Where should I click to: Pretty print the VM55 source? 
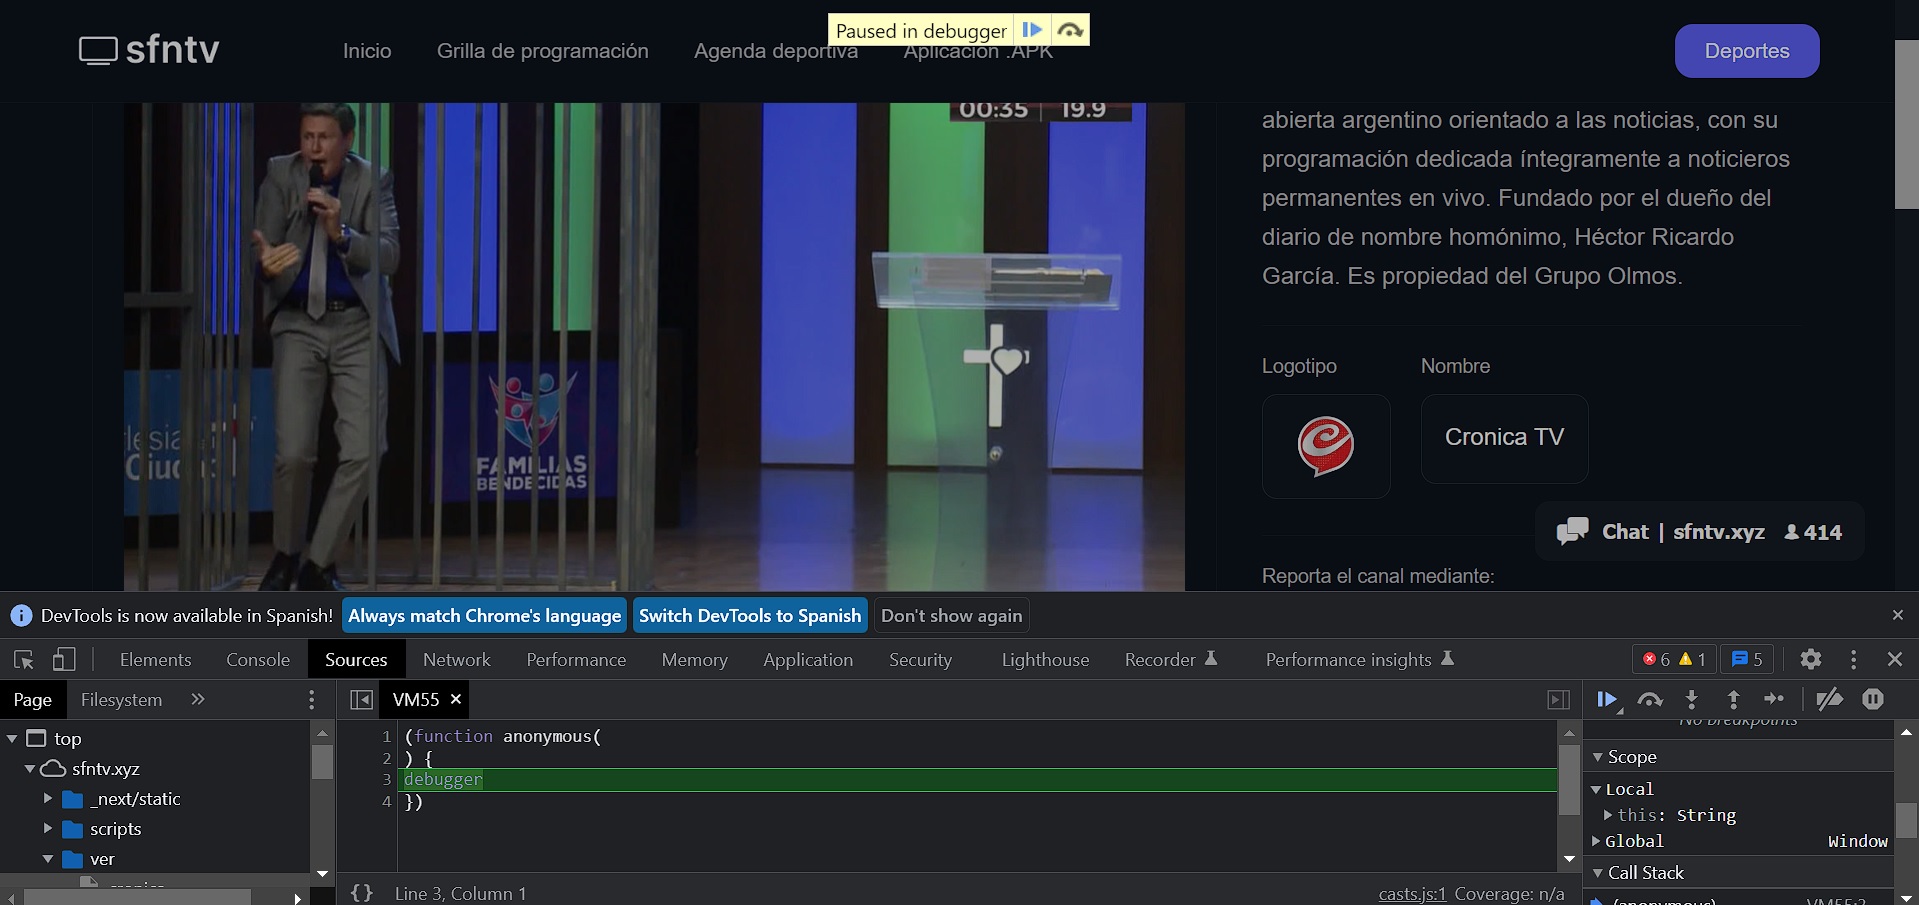[362, 893]
